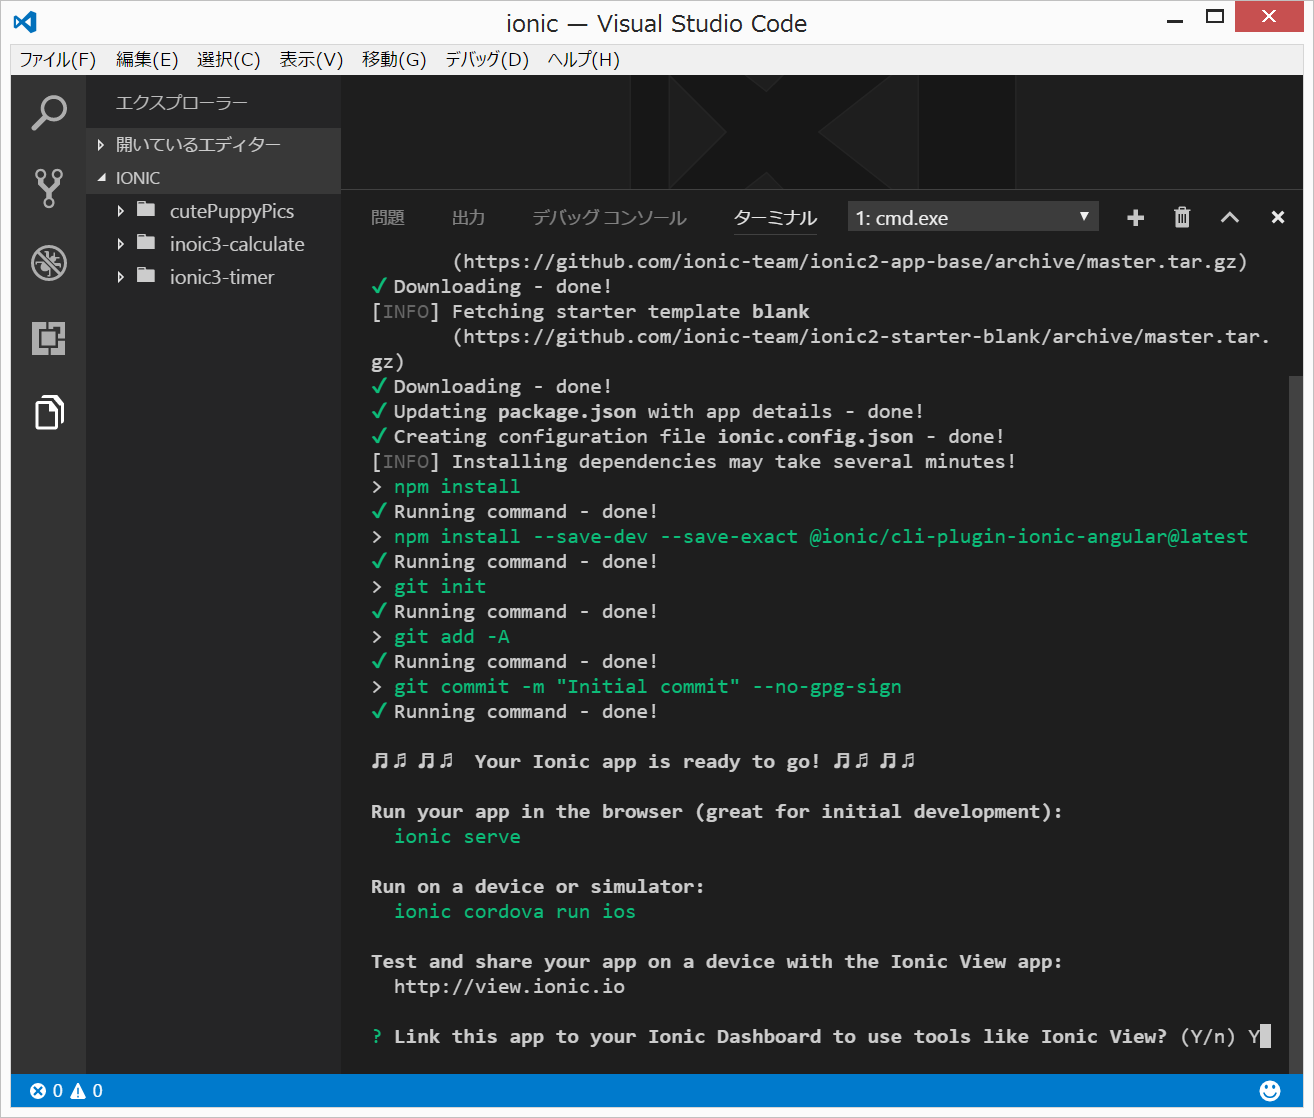Create a new terminal with plus icon
This screenshot has width=1314, height=1118.
point(1135,218)
